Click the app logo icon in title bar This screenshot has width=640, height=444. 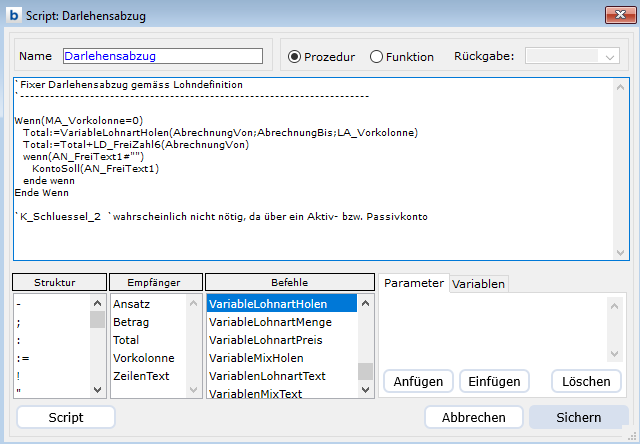pos(13,13)
